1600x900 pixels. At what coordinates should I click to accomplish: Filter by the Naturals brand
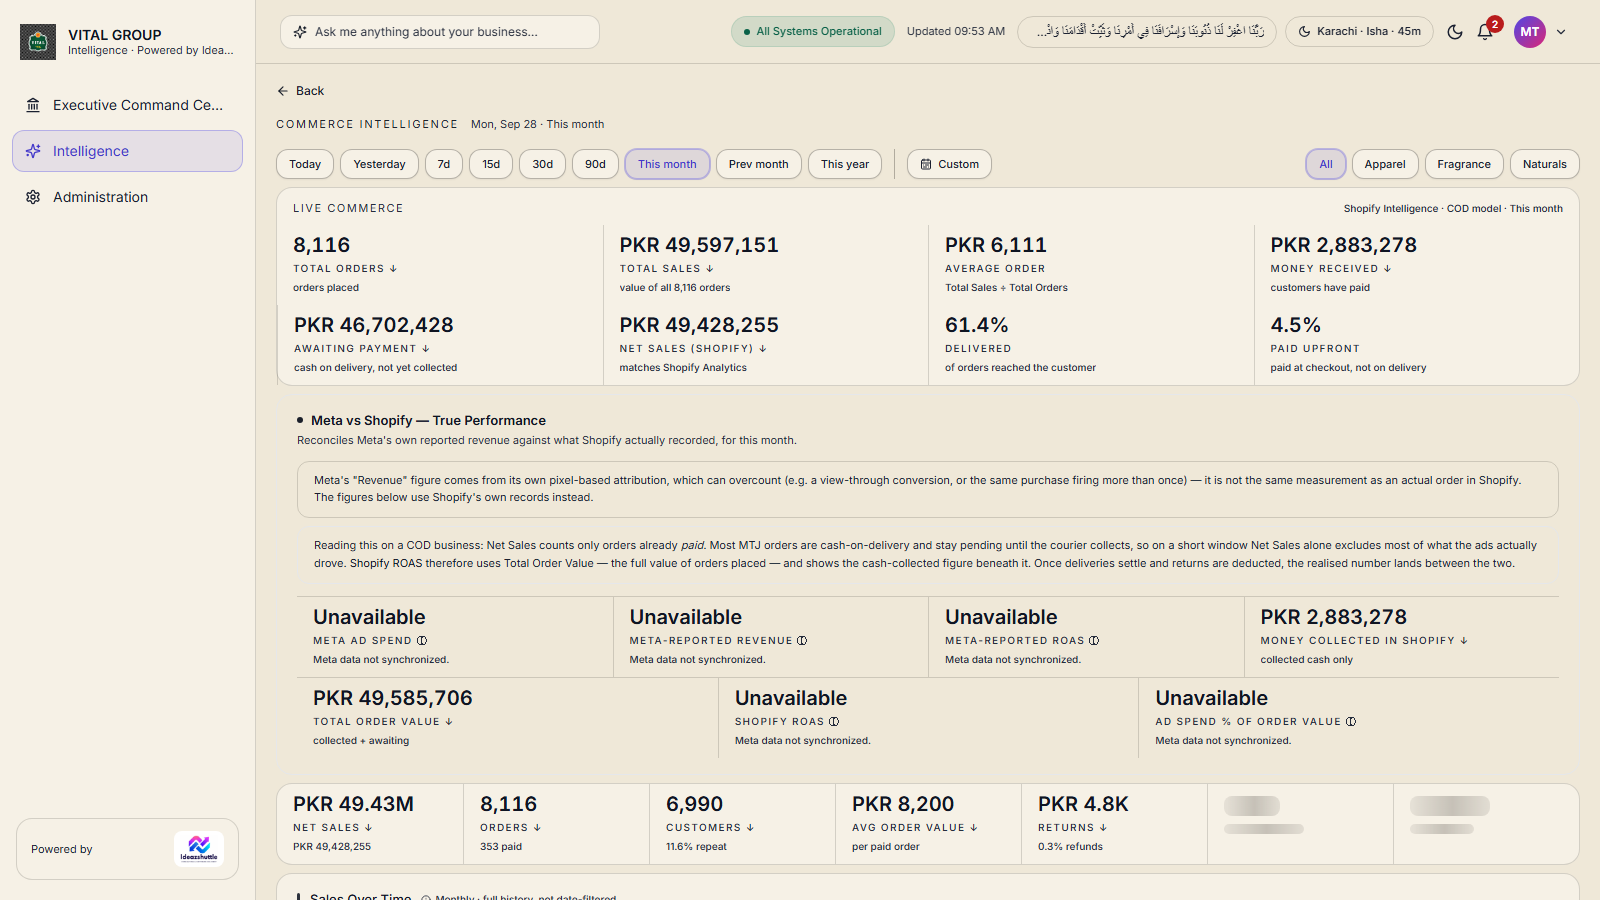click(1545, 164)
